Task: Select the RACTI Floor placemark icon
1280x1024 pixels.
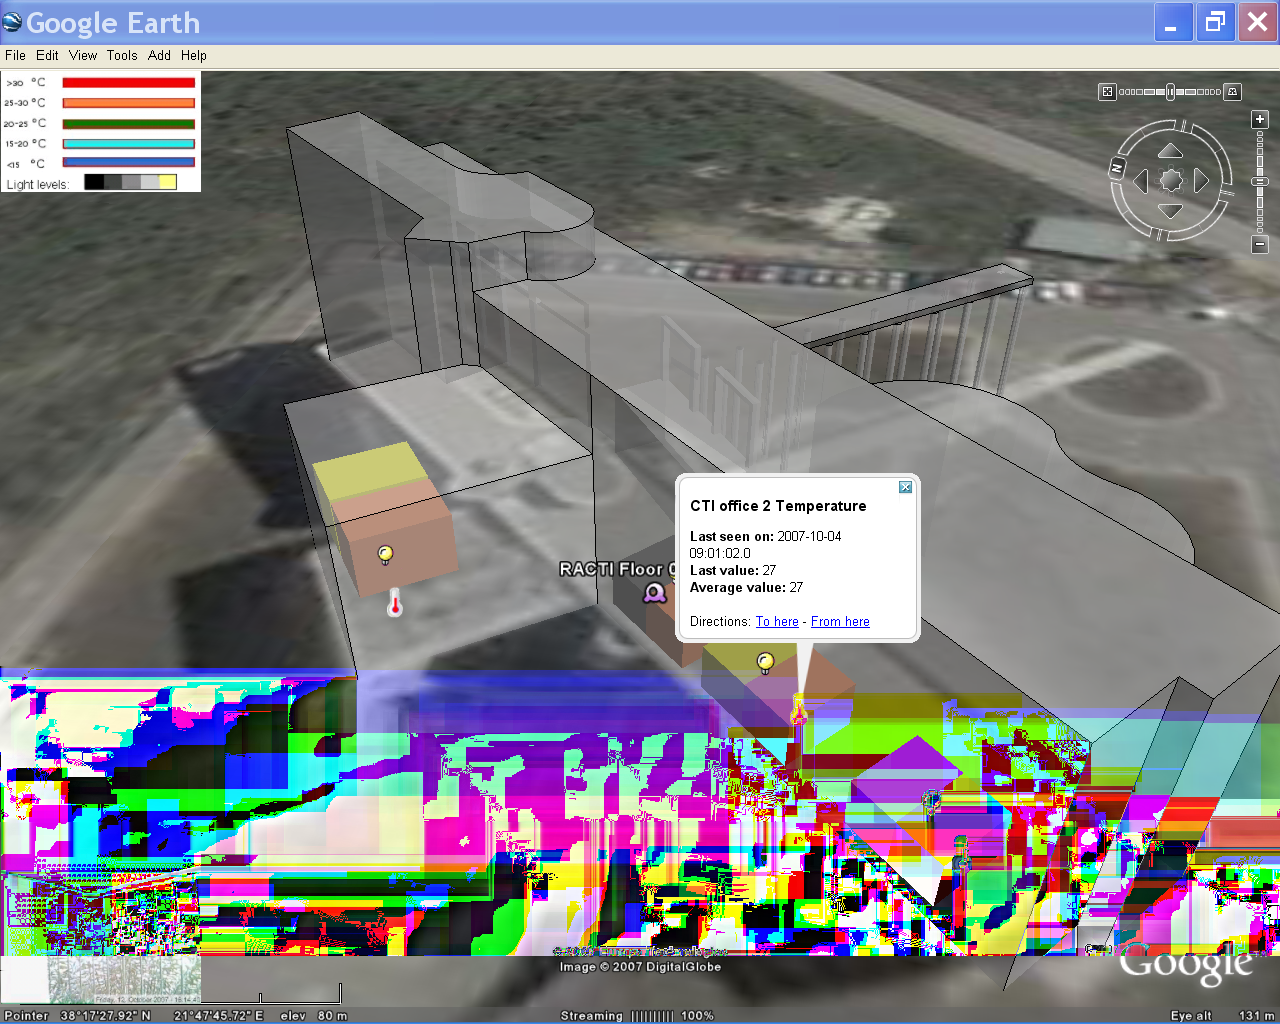Action: pyautogui.click(x=654, y=593)
